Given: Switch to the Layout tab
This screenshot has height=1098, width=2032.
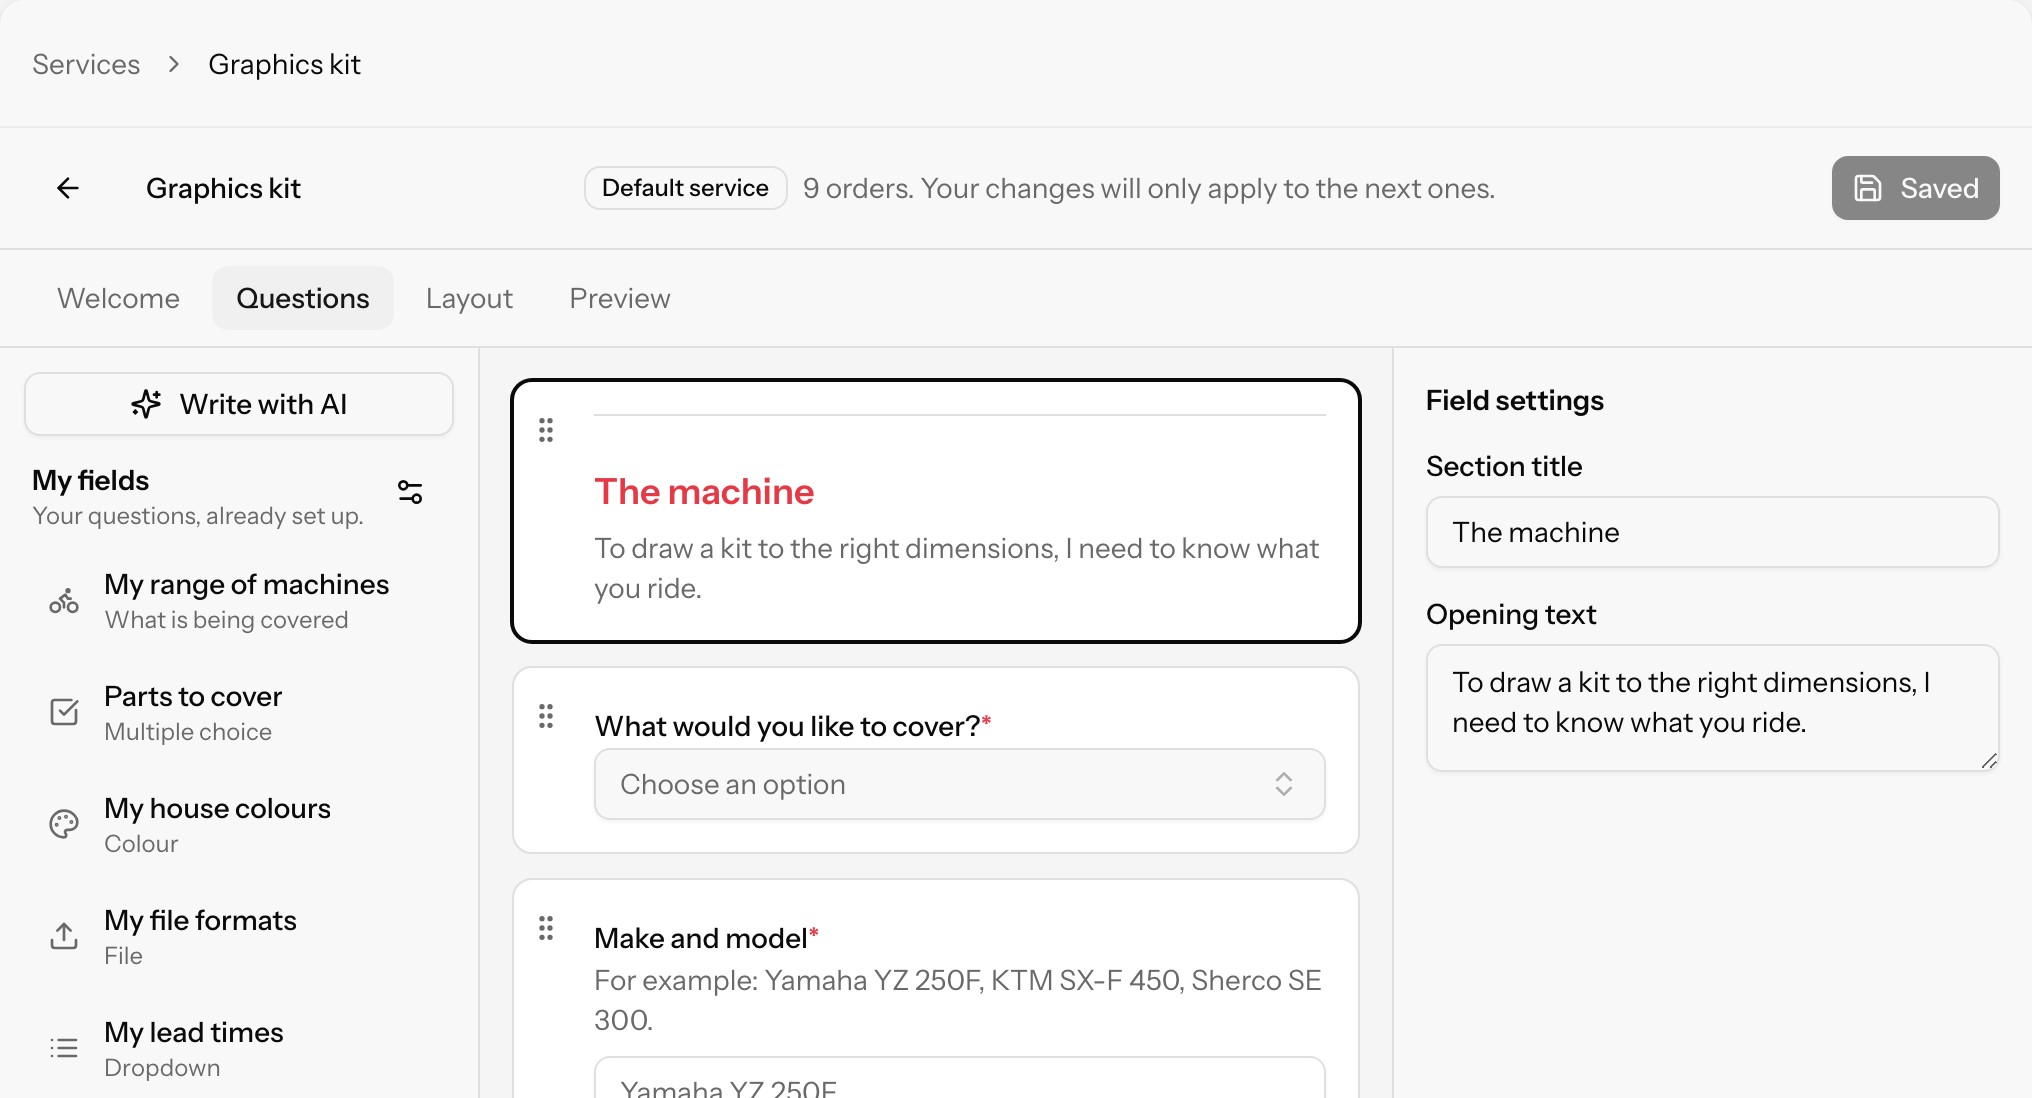Looking at the screenshot, I should tap(469, 298).
